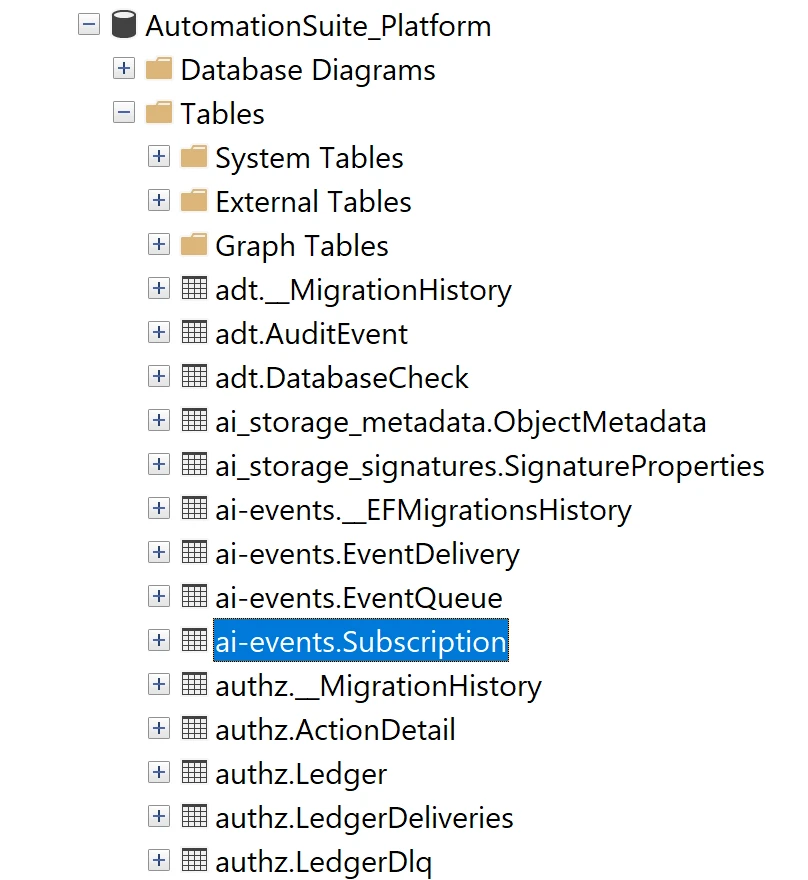Click the System Tables folder icon
This screenshot has width=808, height=880.
[194, 157]
